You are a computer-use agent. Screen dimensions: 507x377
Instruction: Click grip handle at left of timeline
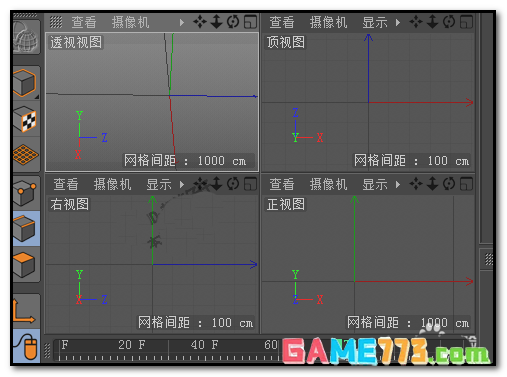[48, 351]
